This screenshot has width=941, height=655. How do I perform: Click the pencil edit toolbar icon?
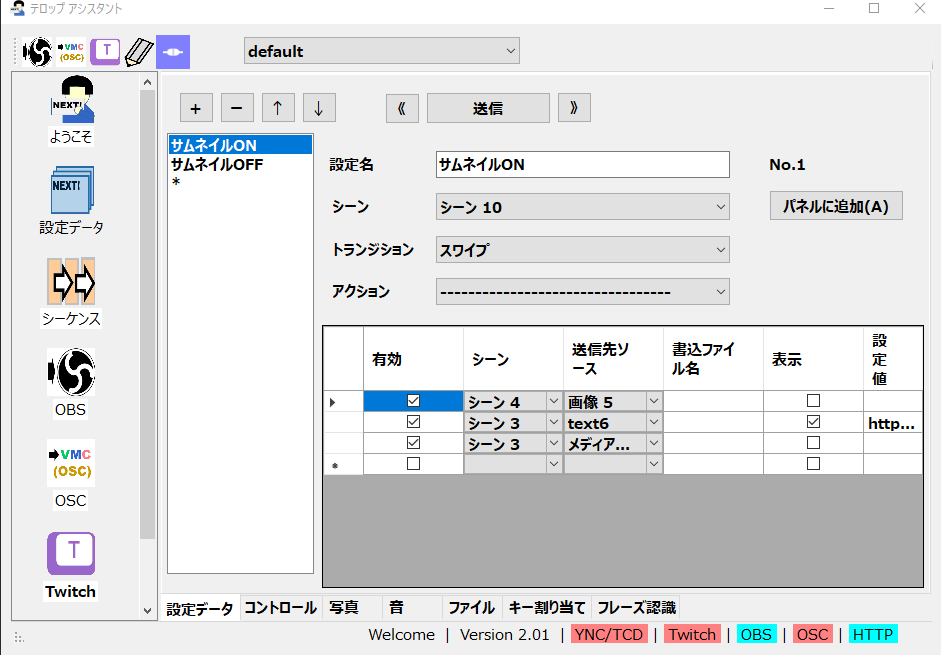138,52
